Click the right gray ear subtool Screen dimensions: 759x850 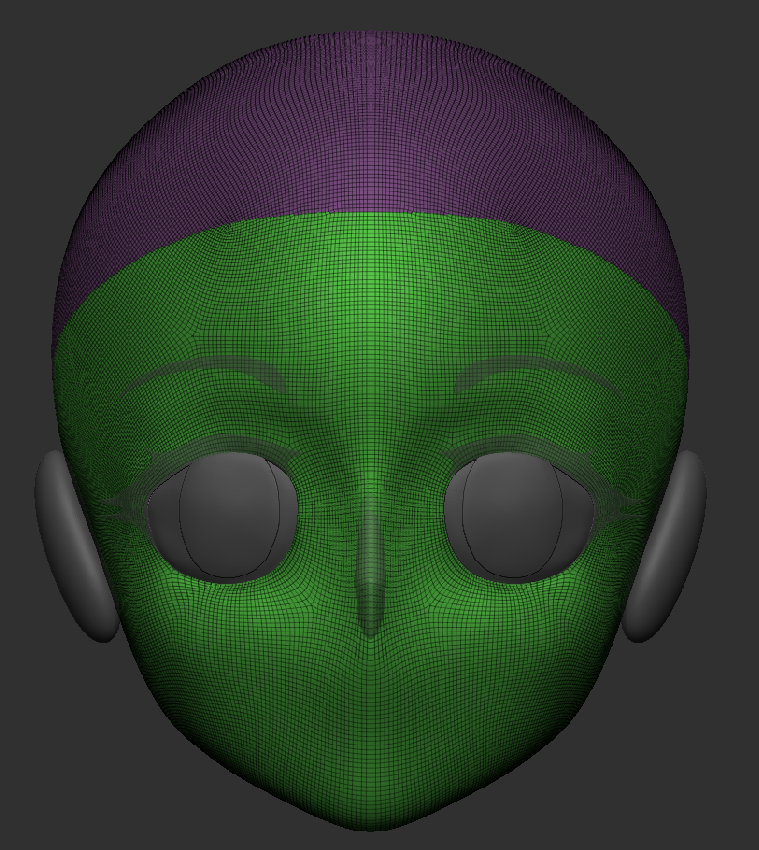668,545
